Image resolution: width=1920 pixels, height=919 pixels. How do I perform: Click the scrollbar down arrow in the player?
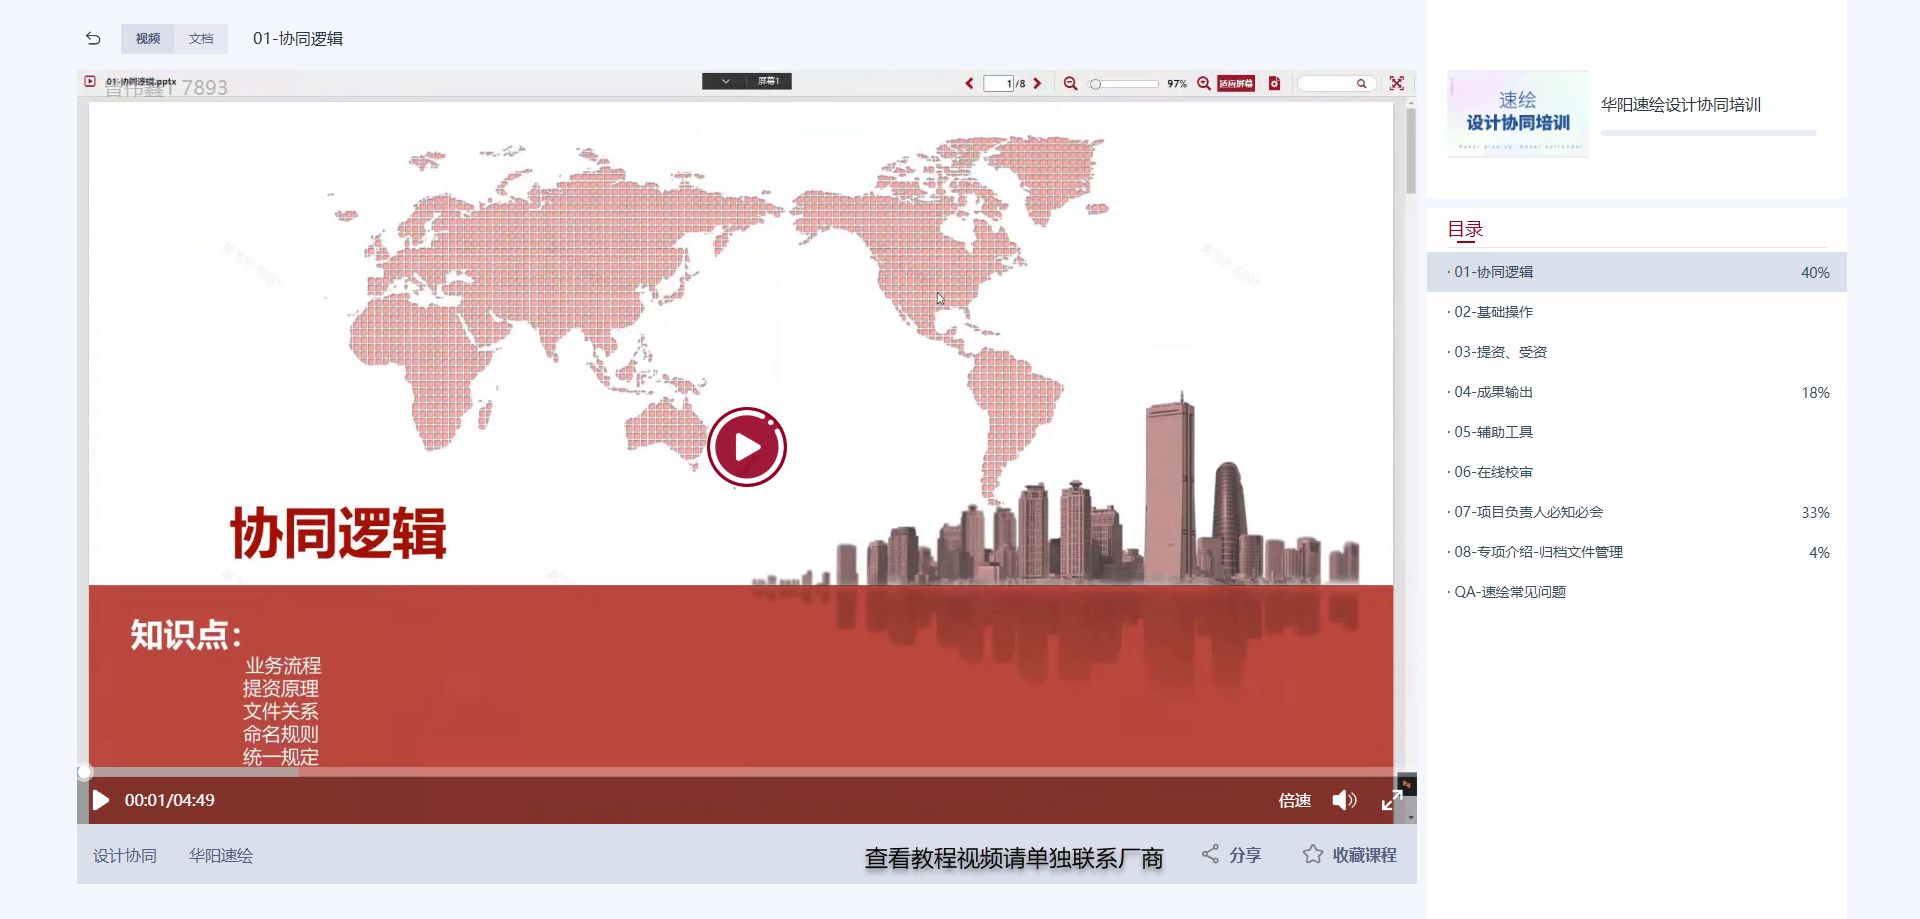point(1411,817)
